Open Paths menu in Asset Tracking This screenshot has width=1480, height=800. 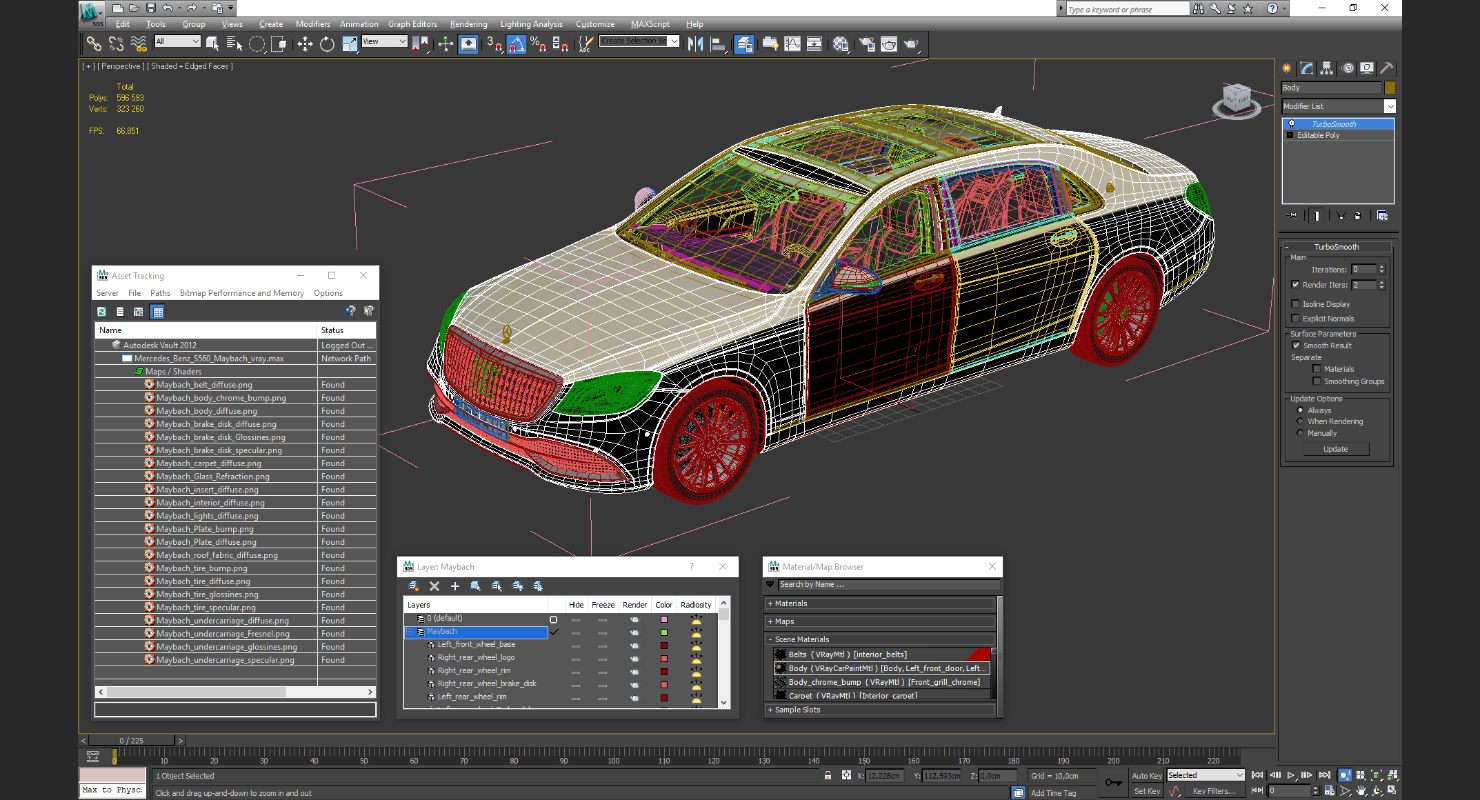[x=160, y=293]
